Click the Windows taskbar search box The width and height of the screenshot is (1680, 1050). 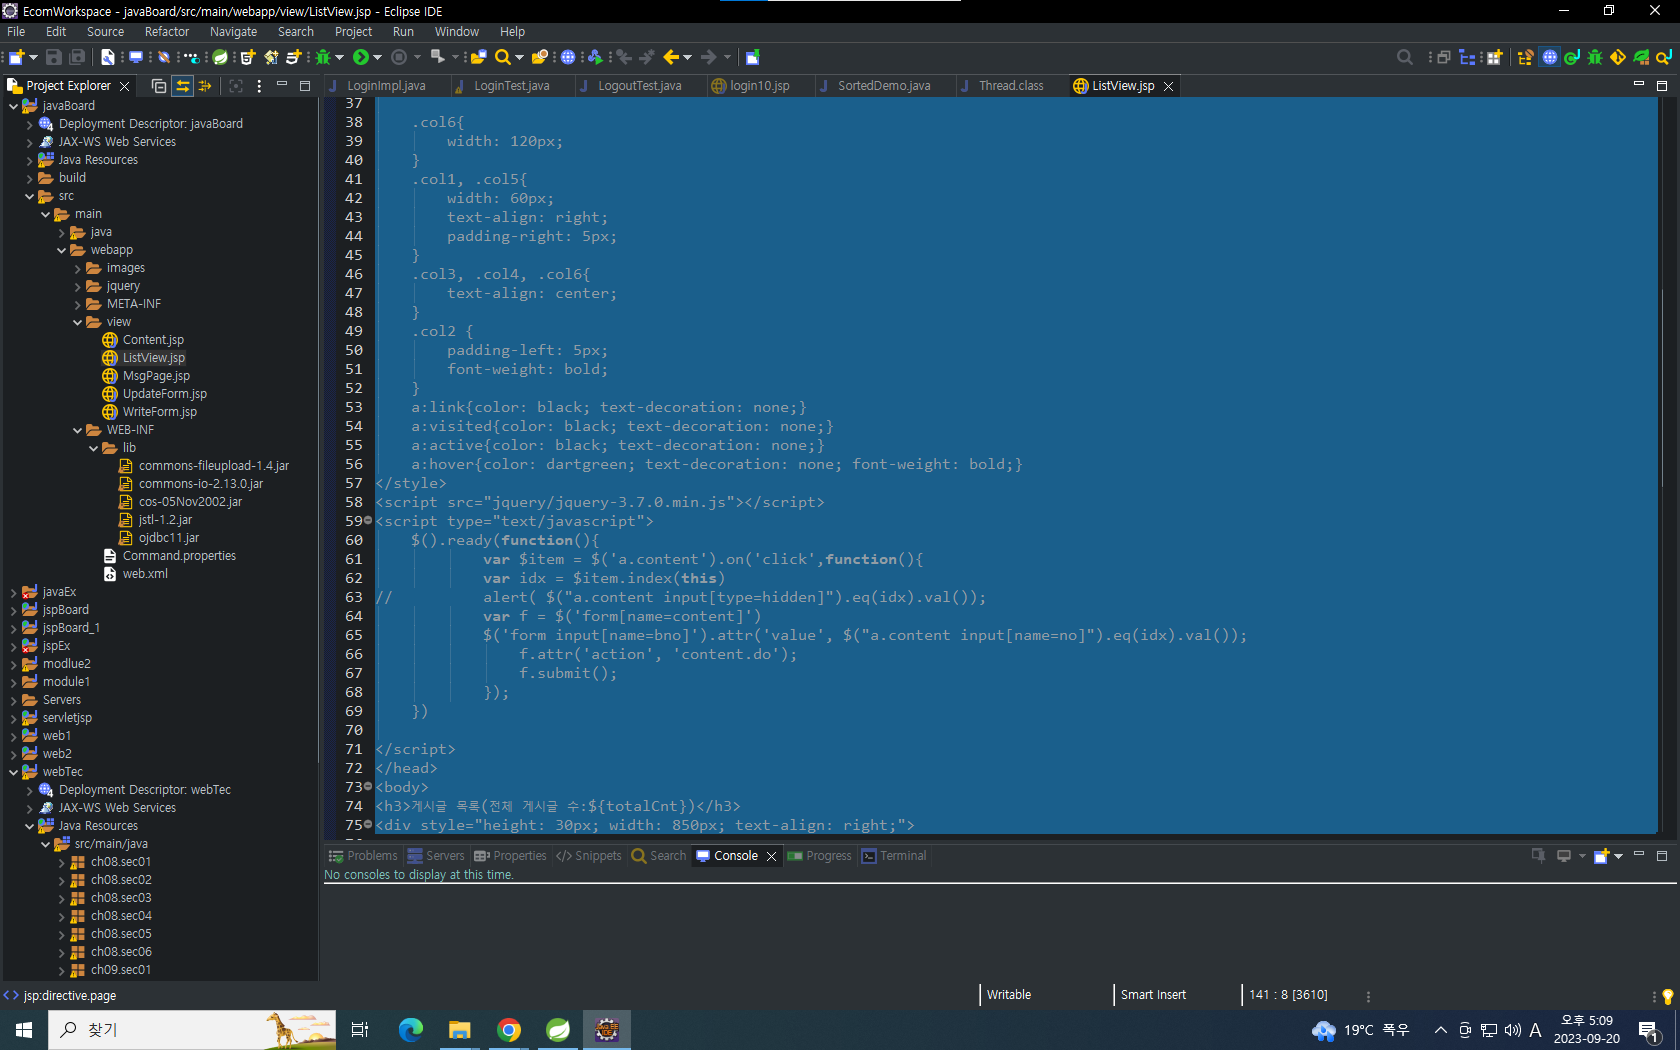click(x=192, y=1030)
